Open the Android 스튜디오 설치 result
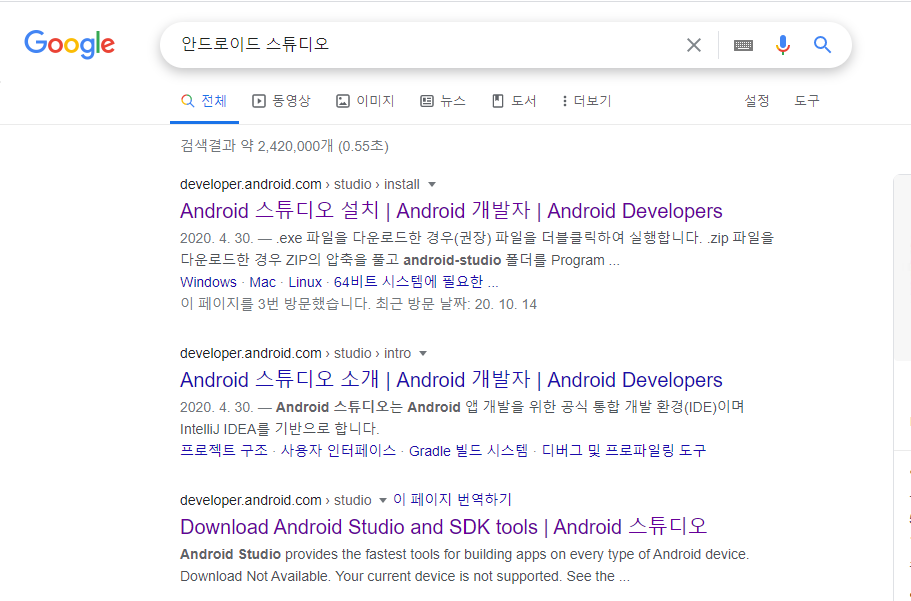This screenshot has width=911, height=601. pos(451,211)
